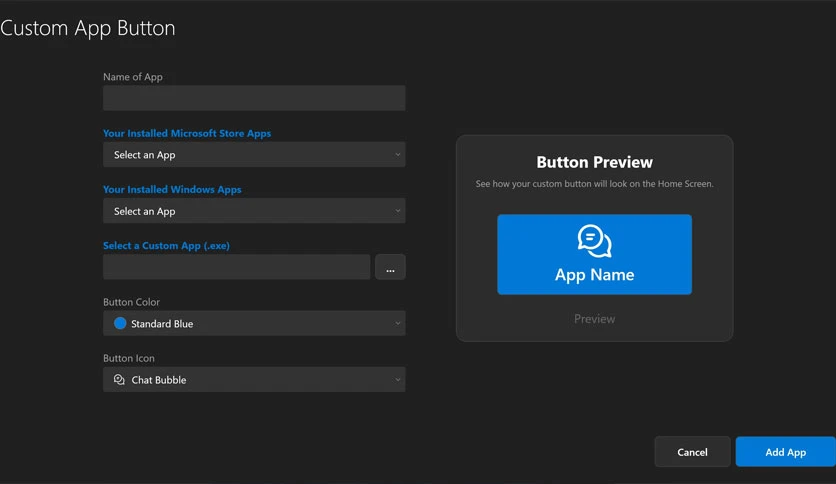836x484 pixels.
Task: Click the Button Preview heading
Action: coord(594,162)
